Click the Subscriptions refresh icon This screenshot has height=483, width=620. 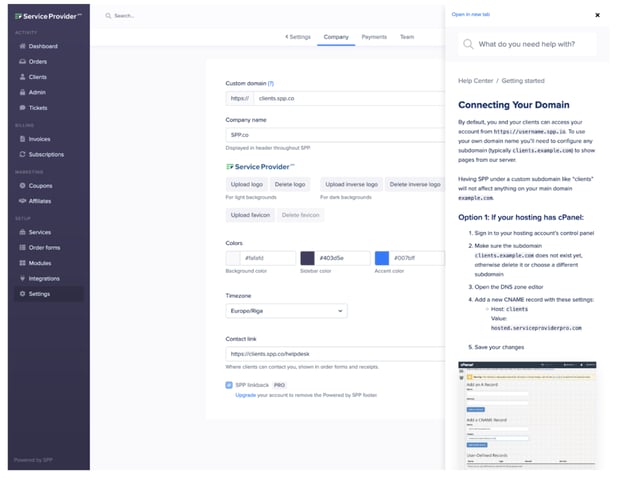point(23,155)
